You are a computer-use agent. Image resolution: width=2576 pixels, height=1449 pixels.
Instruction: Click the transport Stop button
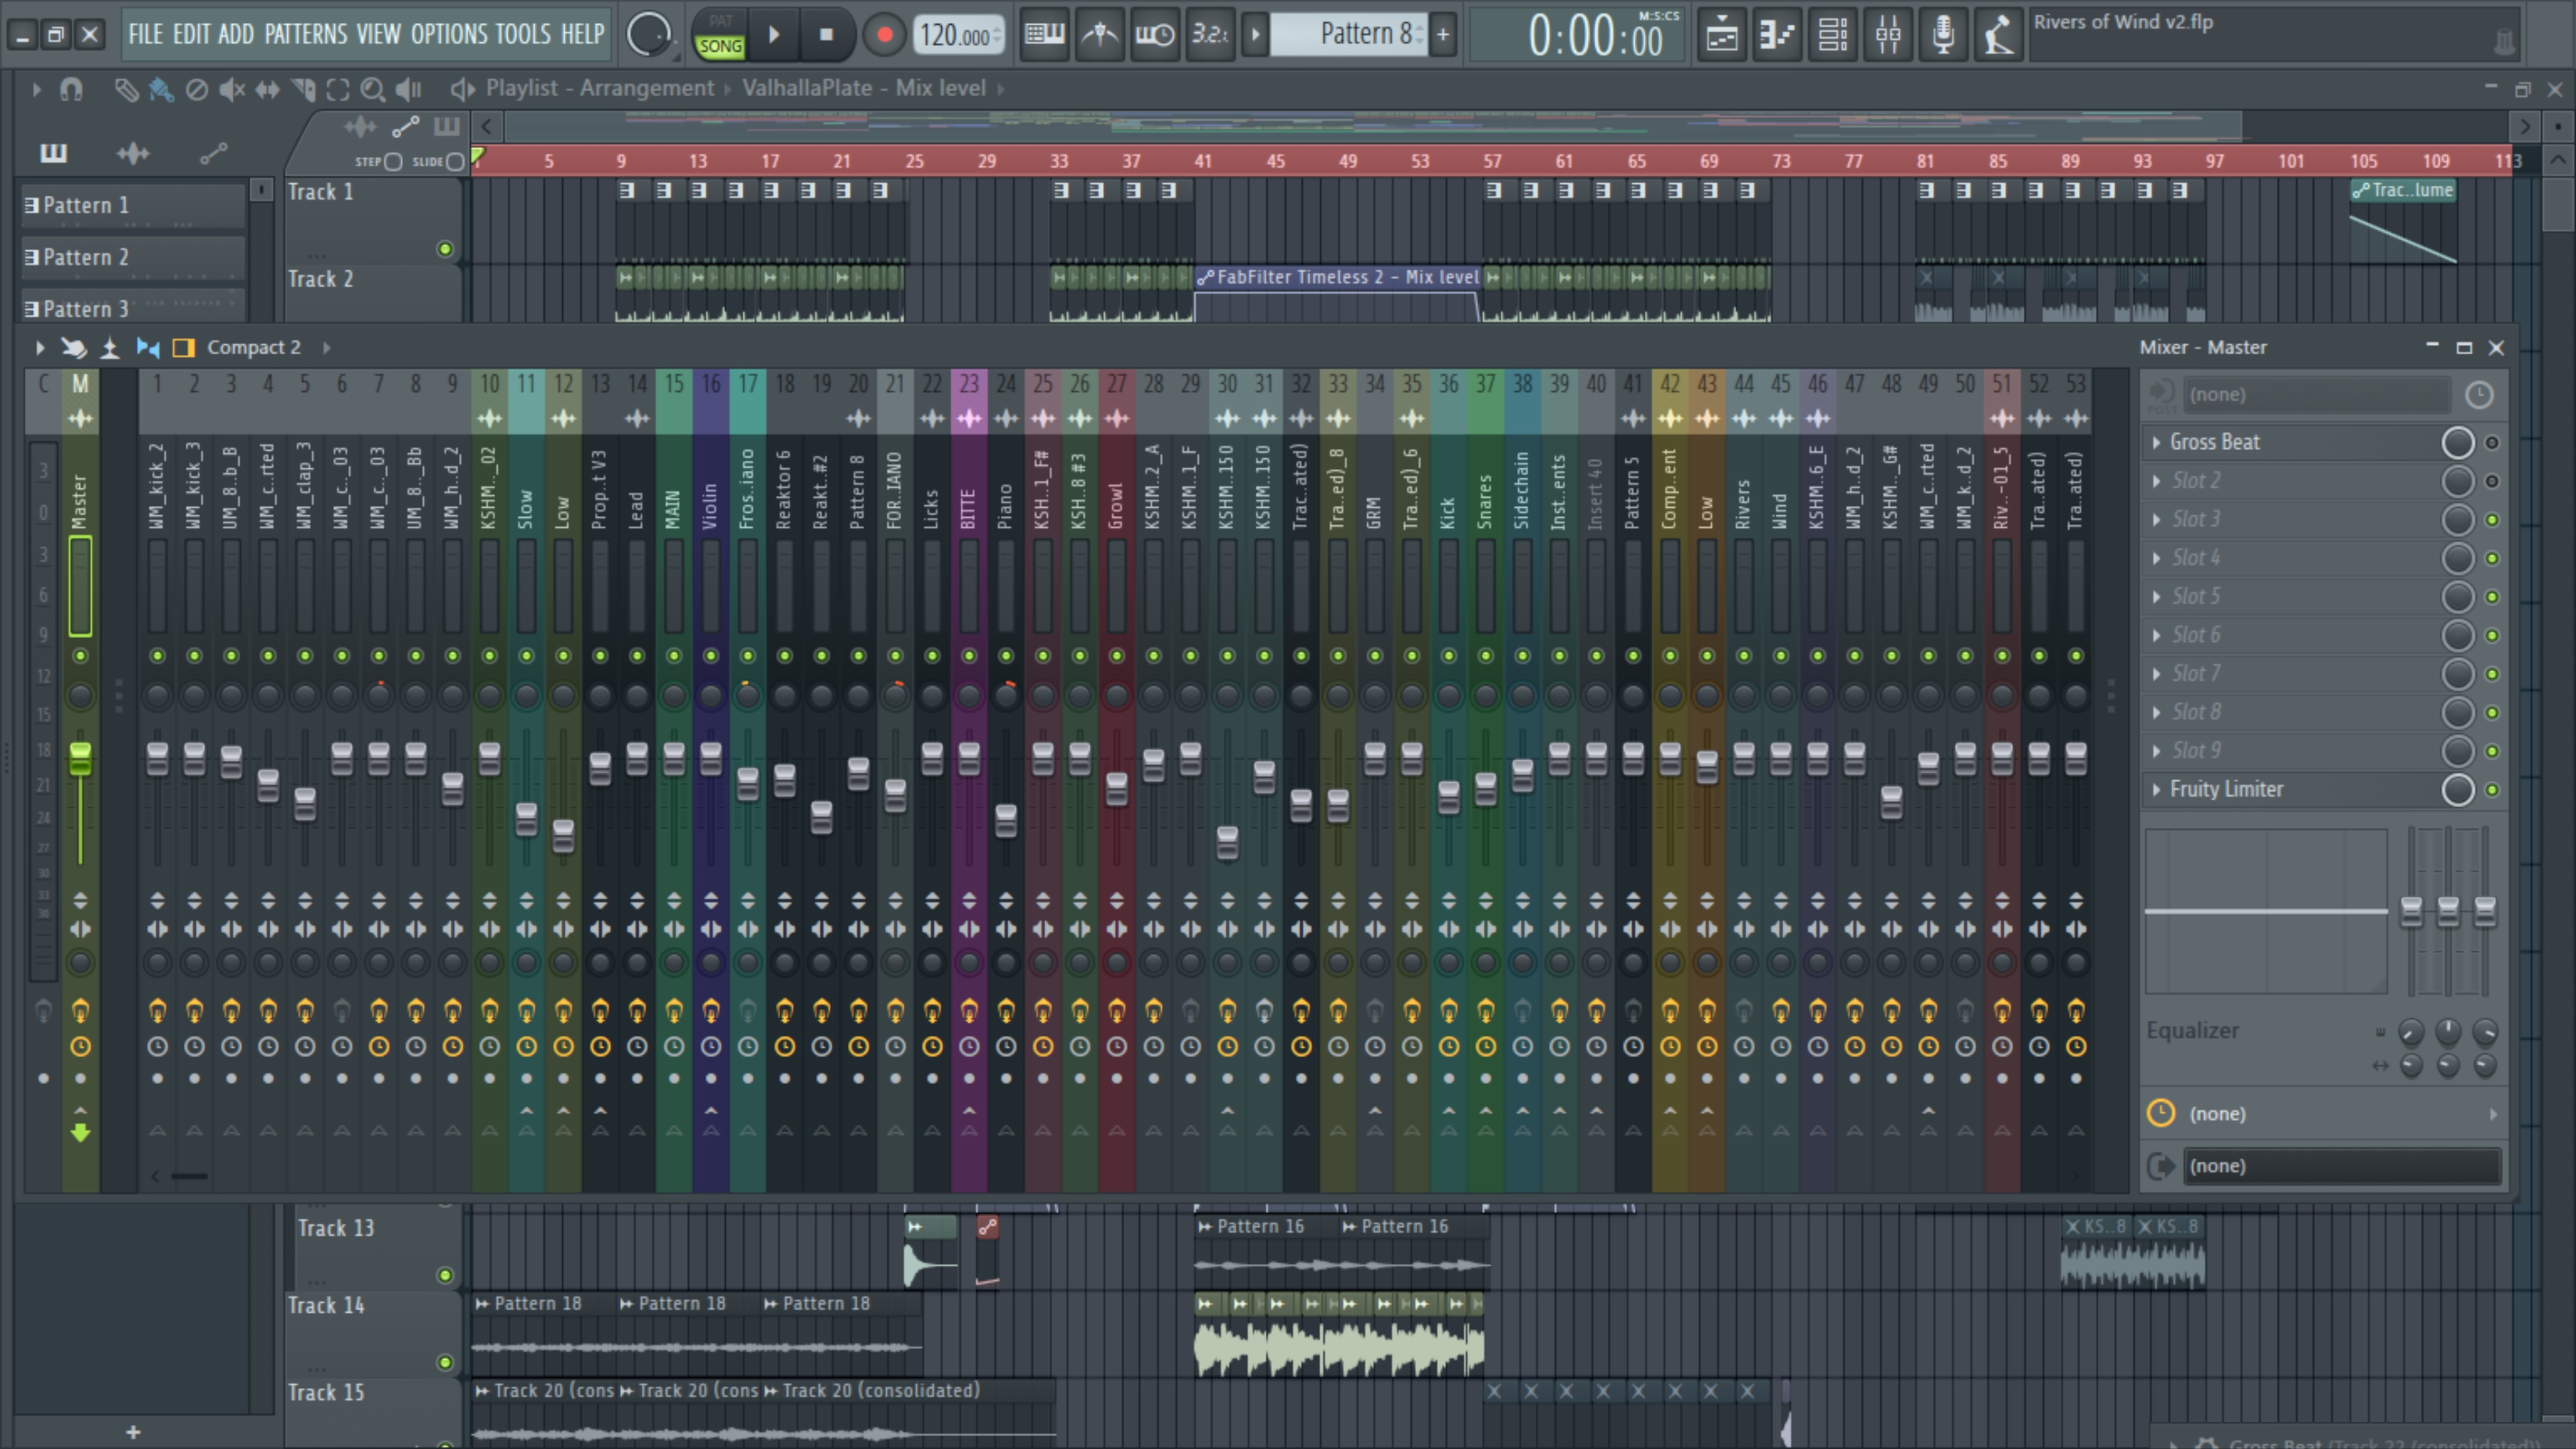click(826, 35)
